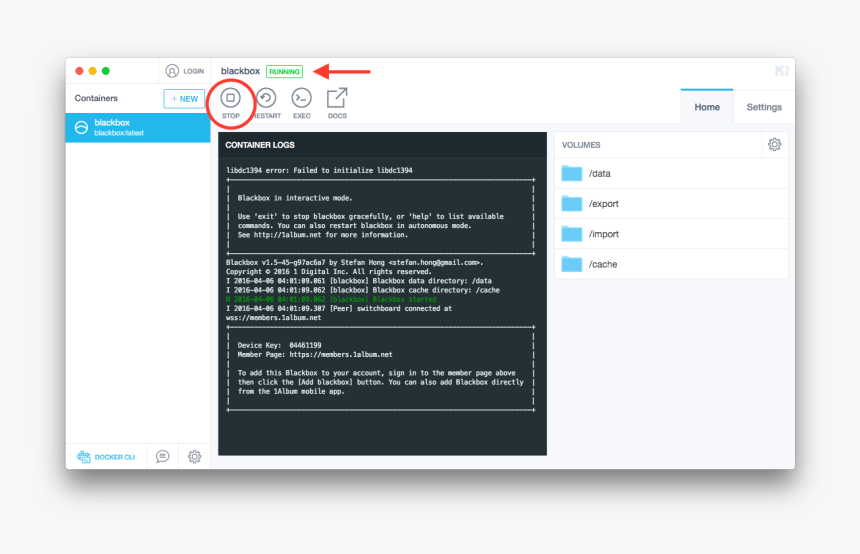
Task: Click the yellow macOS minimize button
Action: tap(93, 71)
